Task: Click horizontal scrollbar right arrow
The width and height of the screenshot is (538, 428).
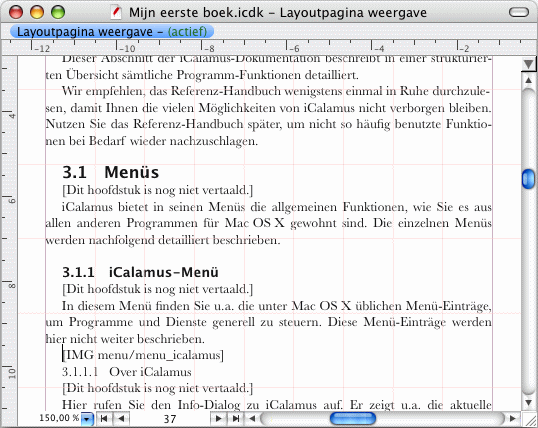Action: pos(513,418)
